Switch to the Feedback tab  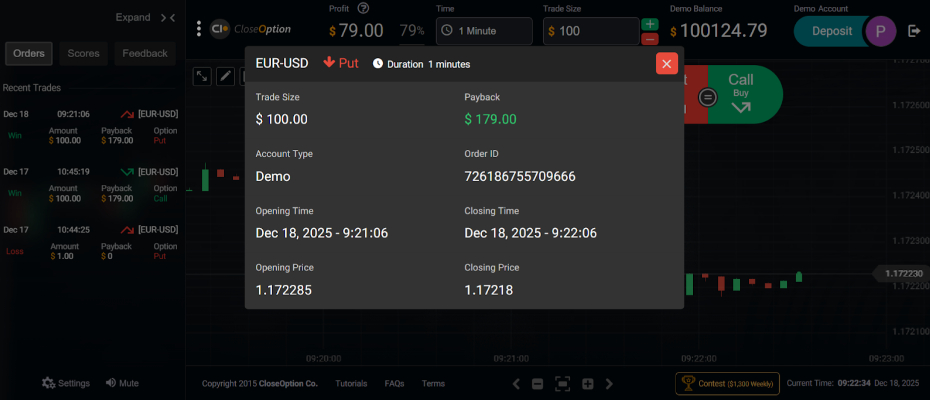coord(145,53)
